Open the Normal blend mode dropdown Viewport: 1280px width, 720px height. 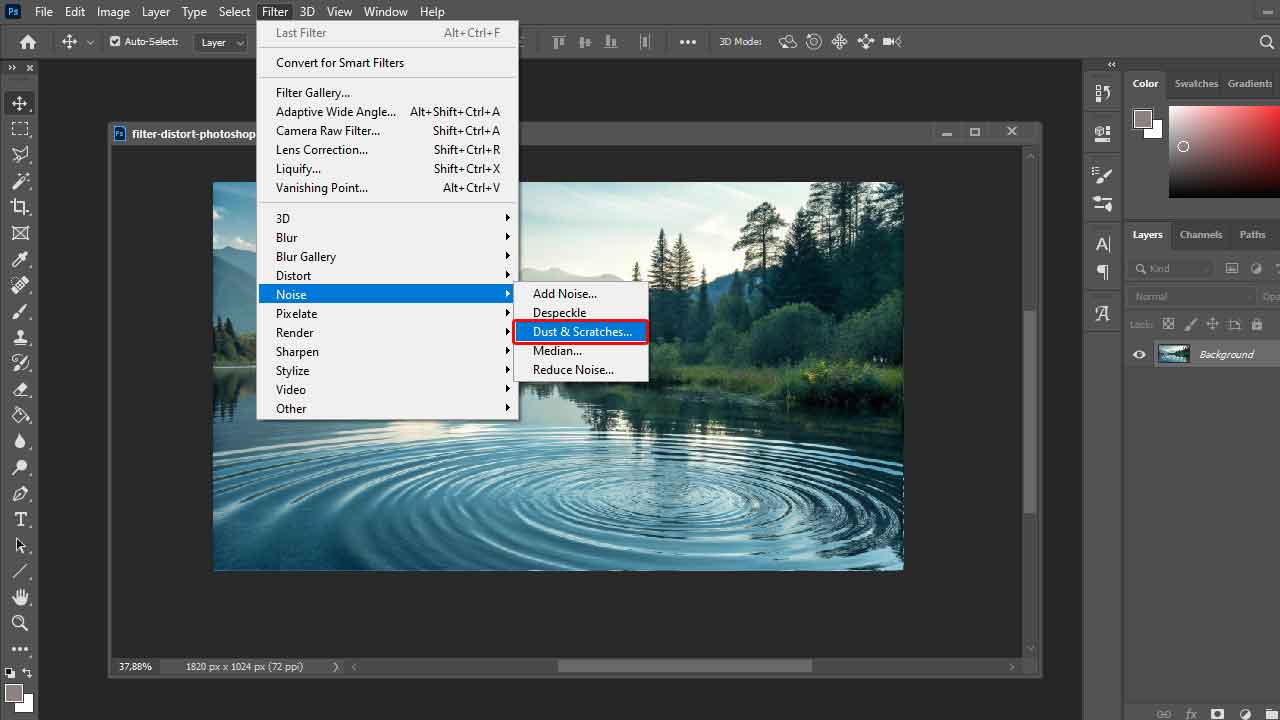click(1192, 296)
